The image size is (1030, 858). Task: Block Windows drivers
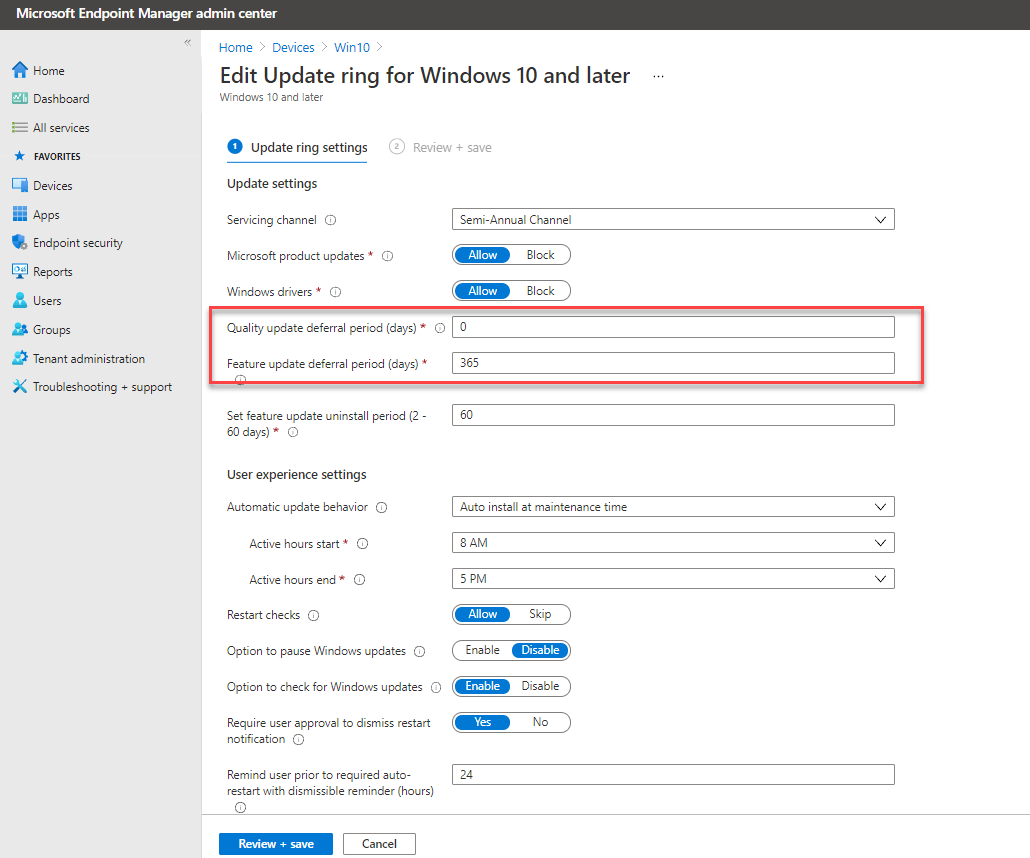[540, 290]
